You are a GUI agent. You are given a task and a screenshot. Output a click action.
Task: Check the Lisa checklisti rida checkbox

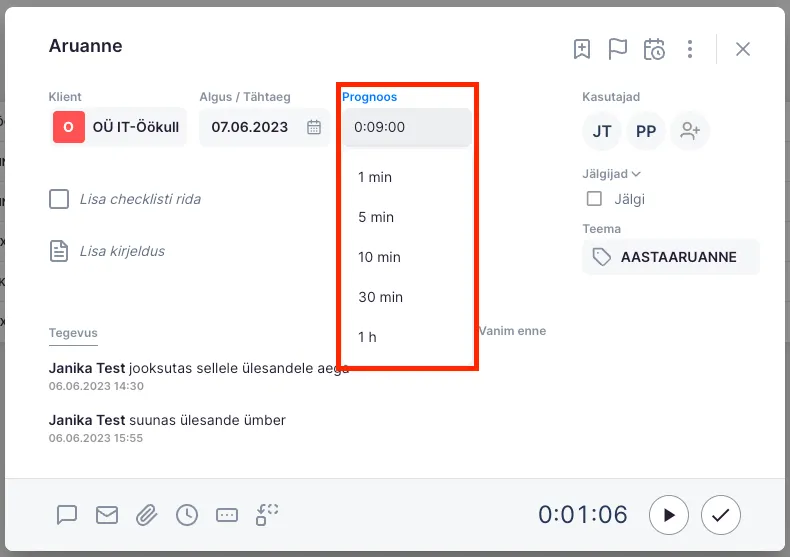pyautogui.click(x=59, y=199)
